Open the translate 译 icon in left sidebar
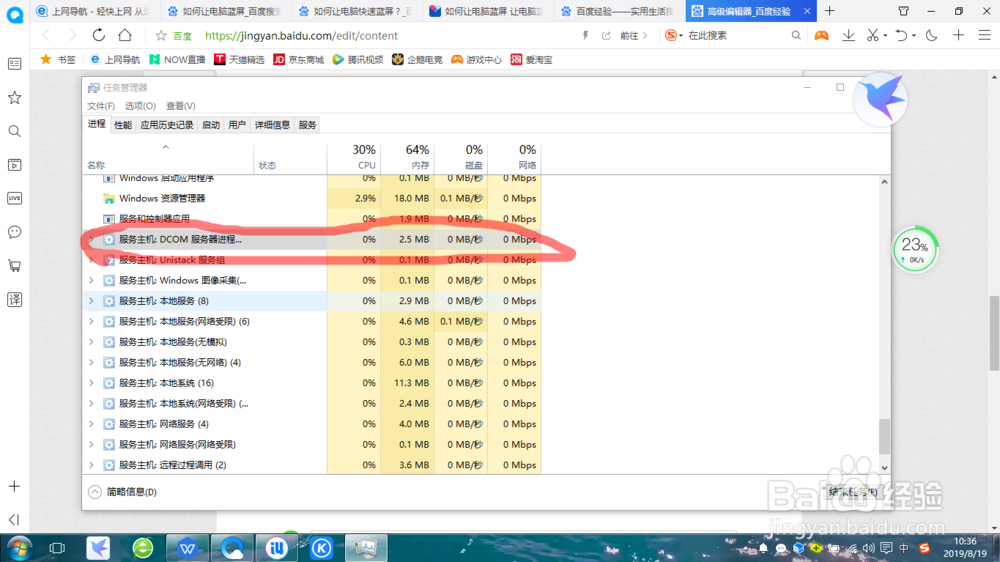 [14, 300]
